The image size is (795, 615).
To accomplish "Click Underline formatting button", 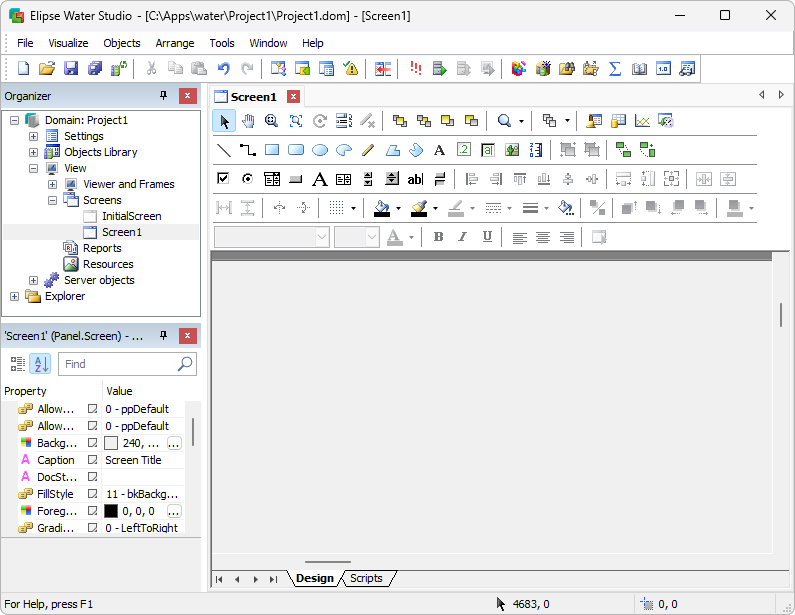I will [x=487, y=237].
